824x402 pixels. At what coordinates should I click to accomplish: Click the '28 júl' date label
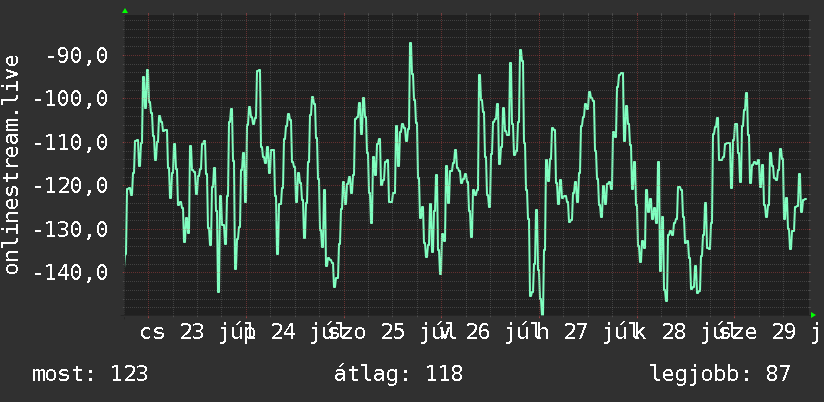tap(693, 333)
